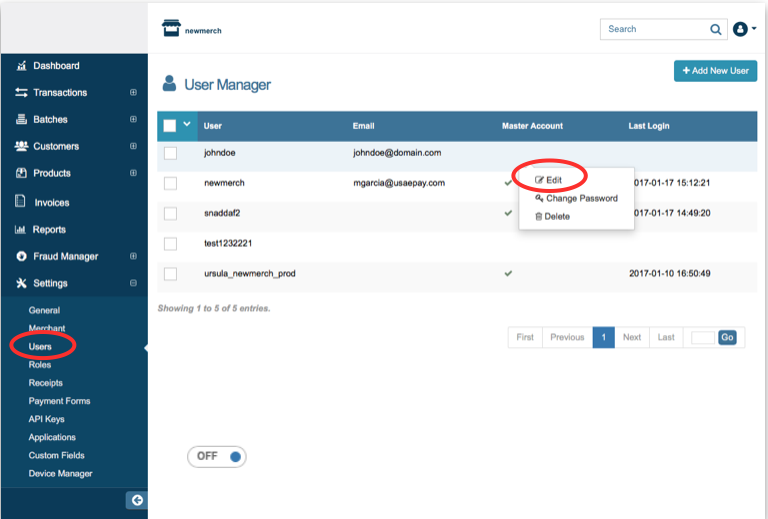Click the Add New User button

coord(715,71)
